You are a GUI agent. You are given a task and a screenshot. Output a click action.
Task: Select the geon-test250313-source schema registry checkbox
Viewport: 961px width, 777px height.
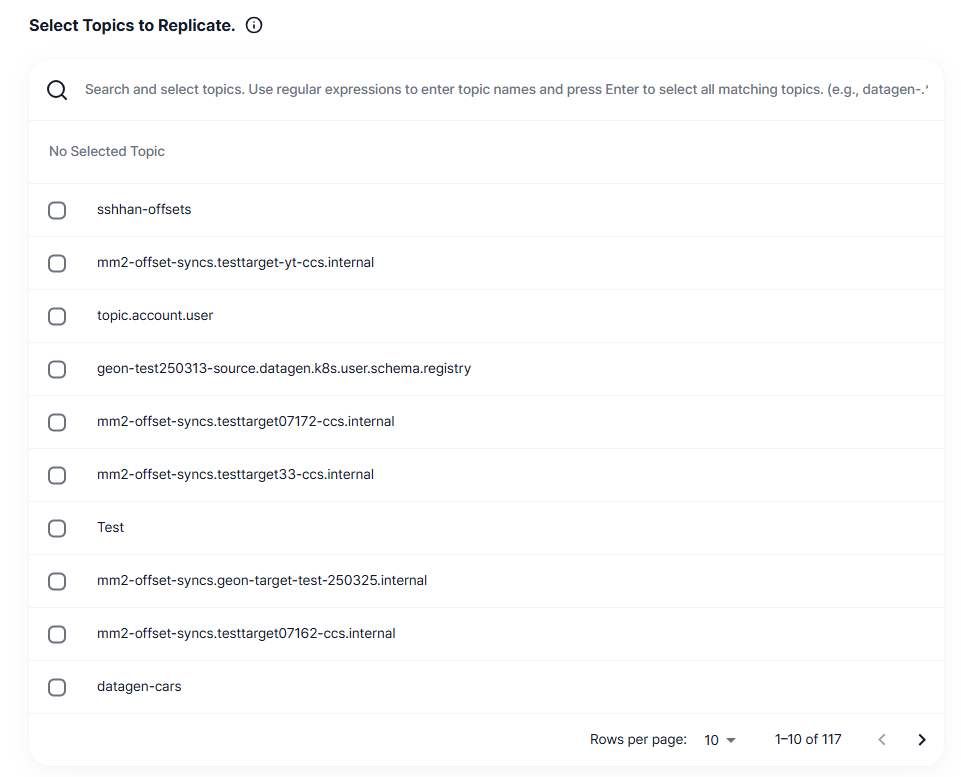point(57,369)
